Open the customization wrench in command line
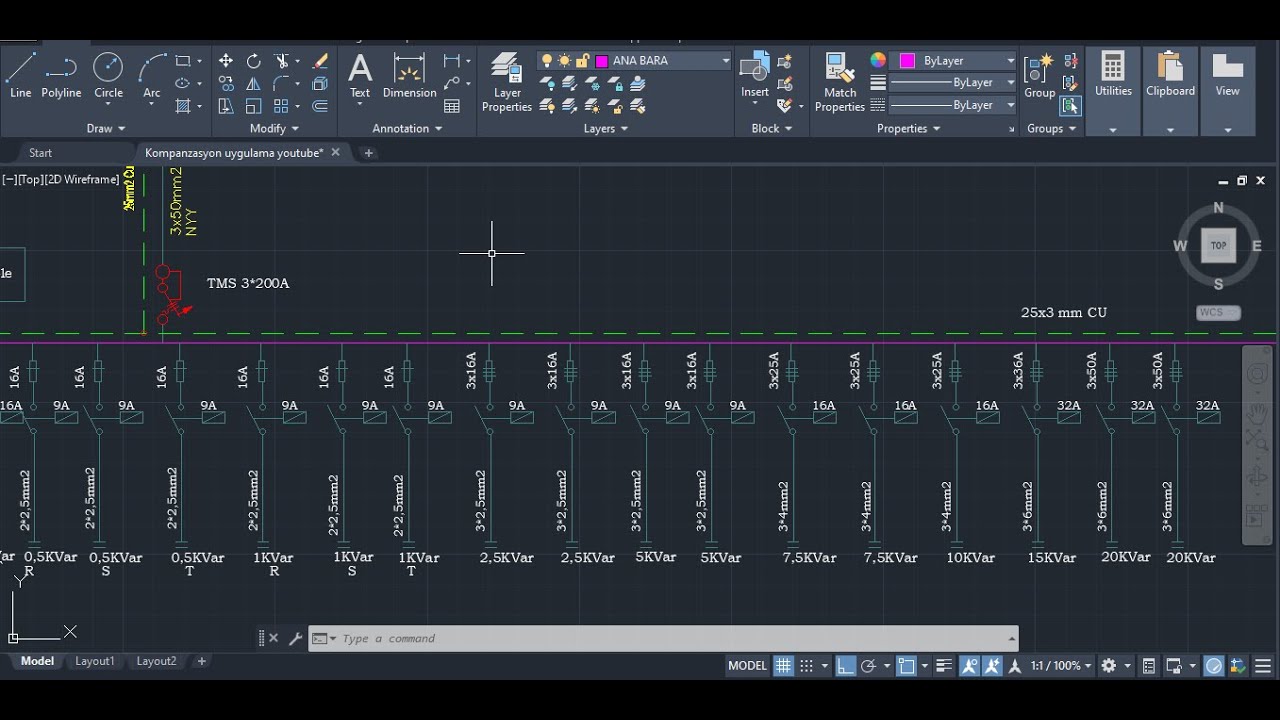1280x720 pixels. 295,638
